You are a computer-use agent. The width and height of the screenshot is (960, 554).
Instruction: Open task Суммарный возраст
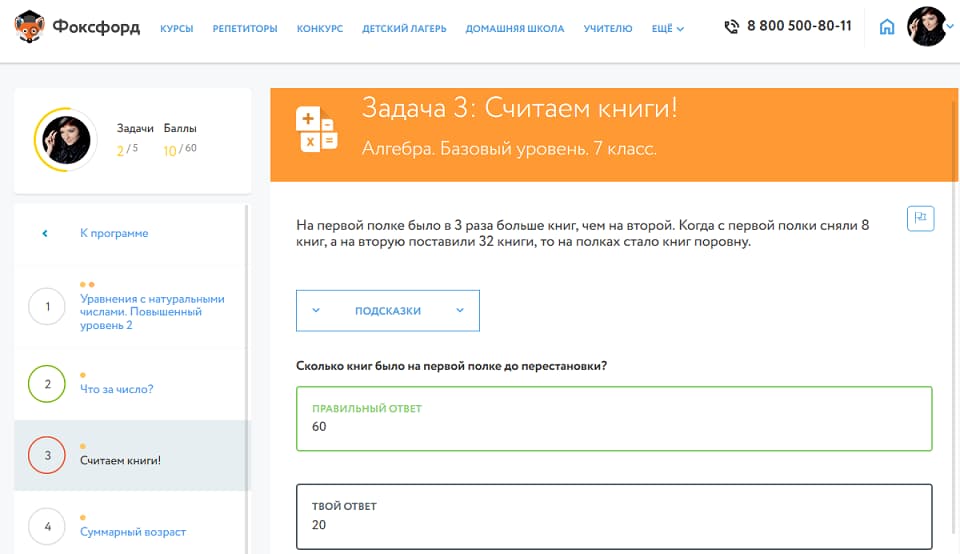133,532
